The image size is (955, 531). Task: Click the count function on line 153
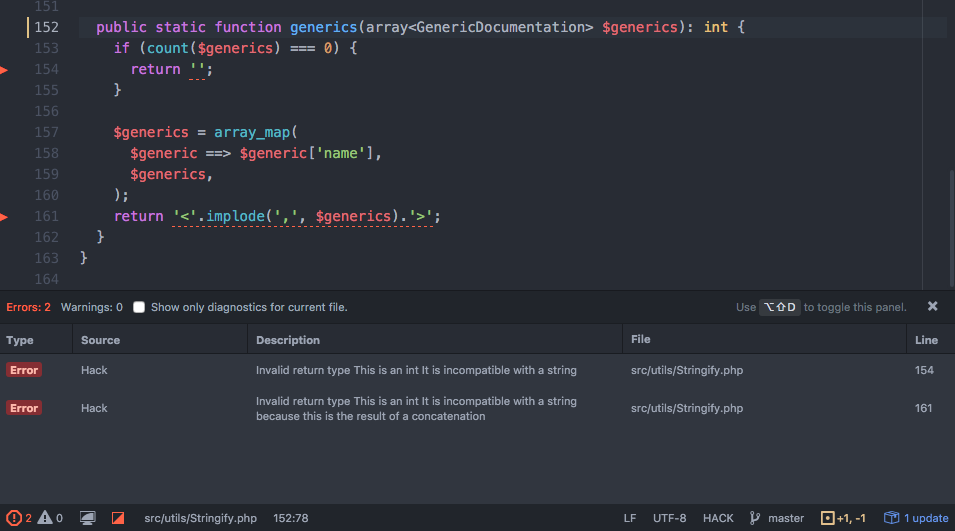[x=167, y=48]
